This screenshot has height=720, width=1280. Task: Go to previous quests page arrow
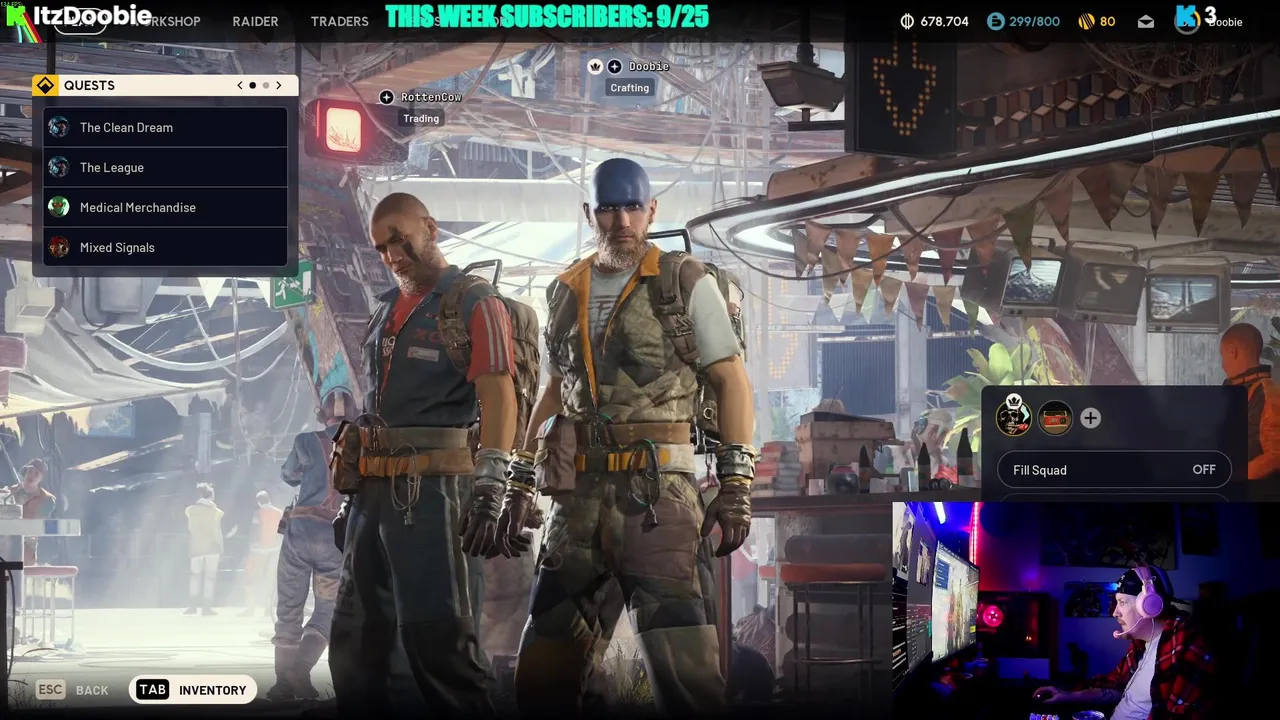240,85
